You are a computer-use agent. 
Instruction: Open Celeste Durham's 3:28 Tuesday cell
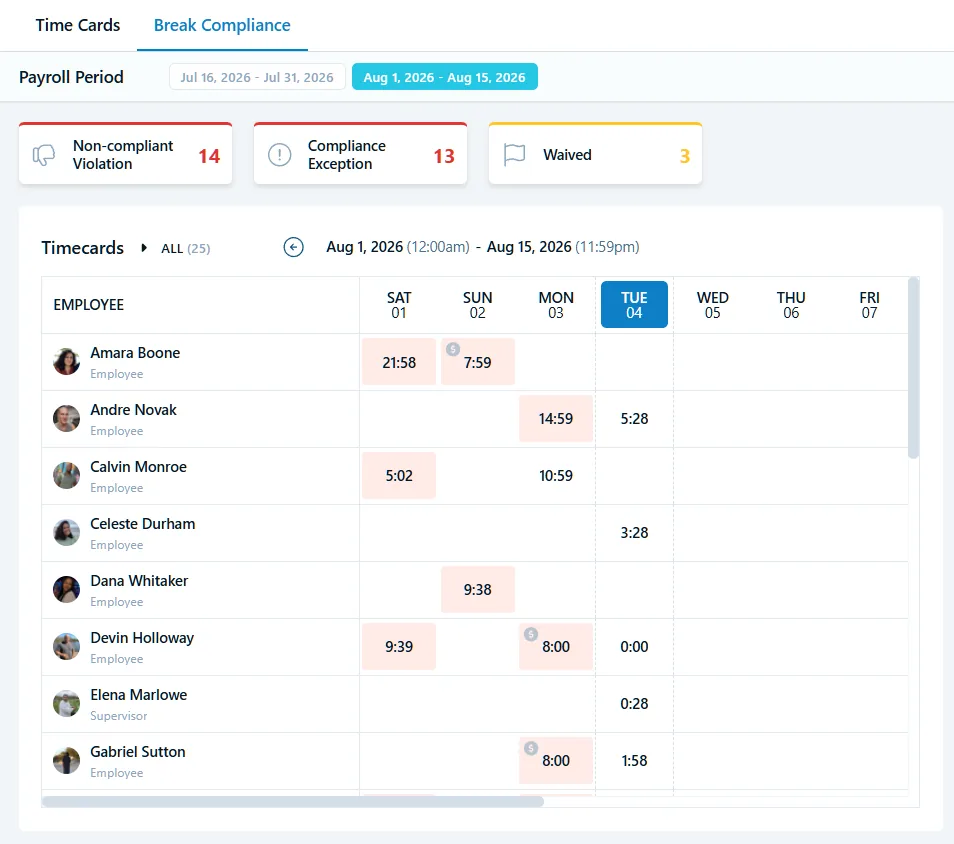click(634, 533)
